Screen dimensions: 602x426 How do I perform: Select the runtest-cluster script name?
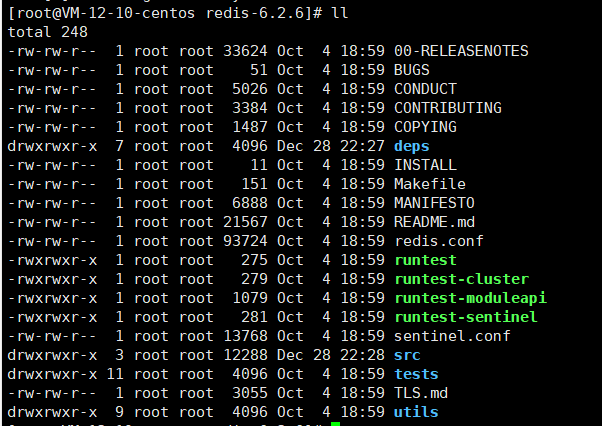tap(461, 279)
